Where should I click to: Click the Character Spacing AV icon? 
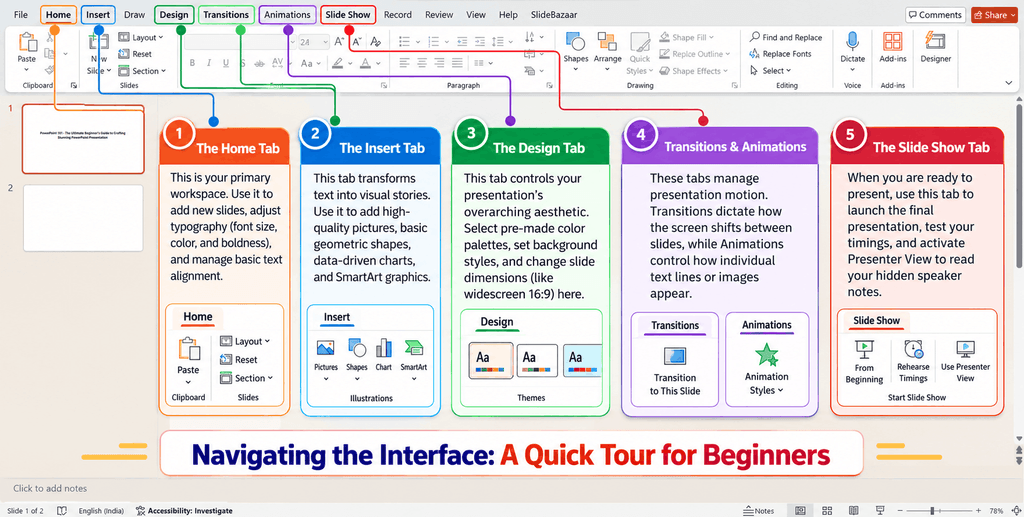pos(278,63)
